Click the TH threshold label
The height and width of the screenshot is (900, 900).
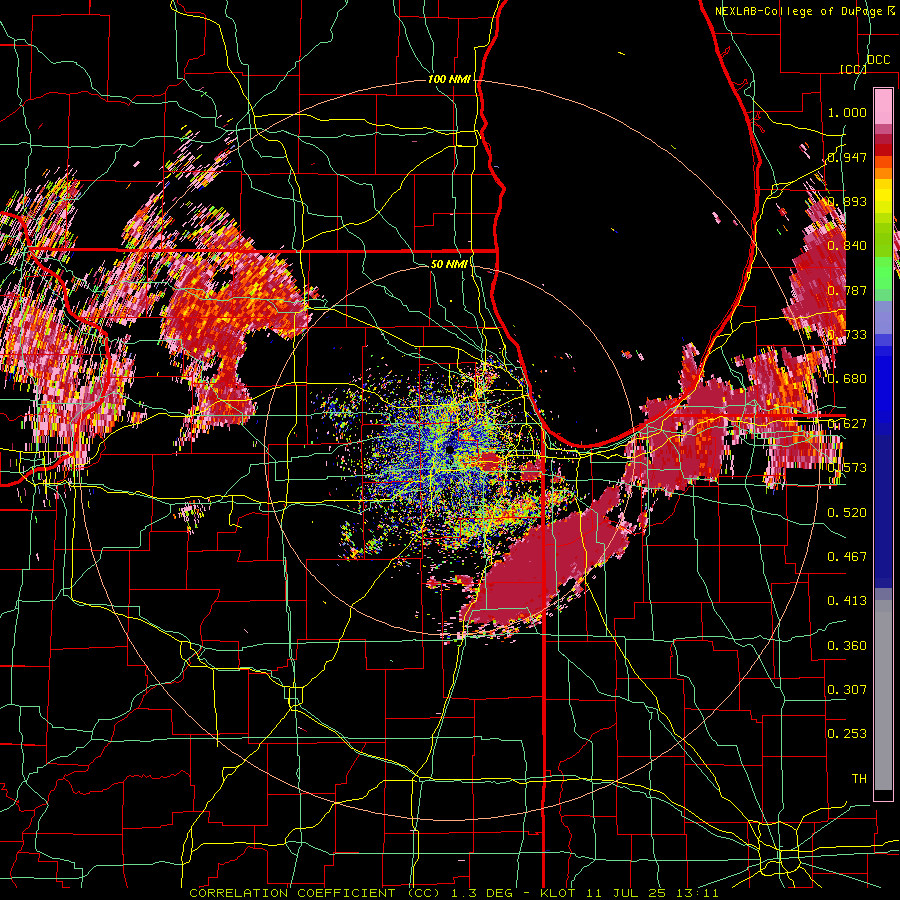859,778
